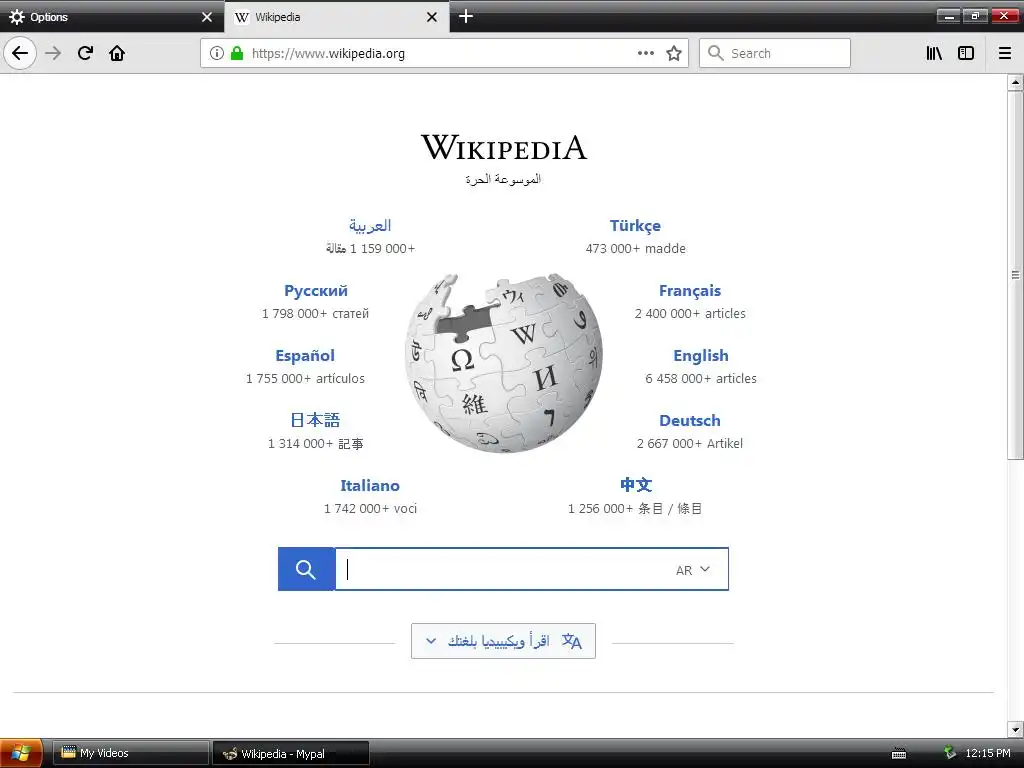Open the 中文 Wikipedia link
This screenshot has height=768, width=1024.
click(x=635, y=485)
